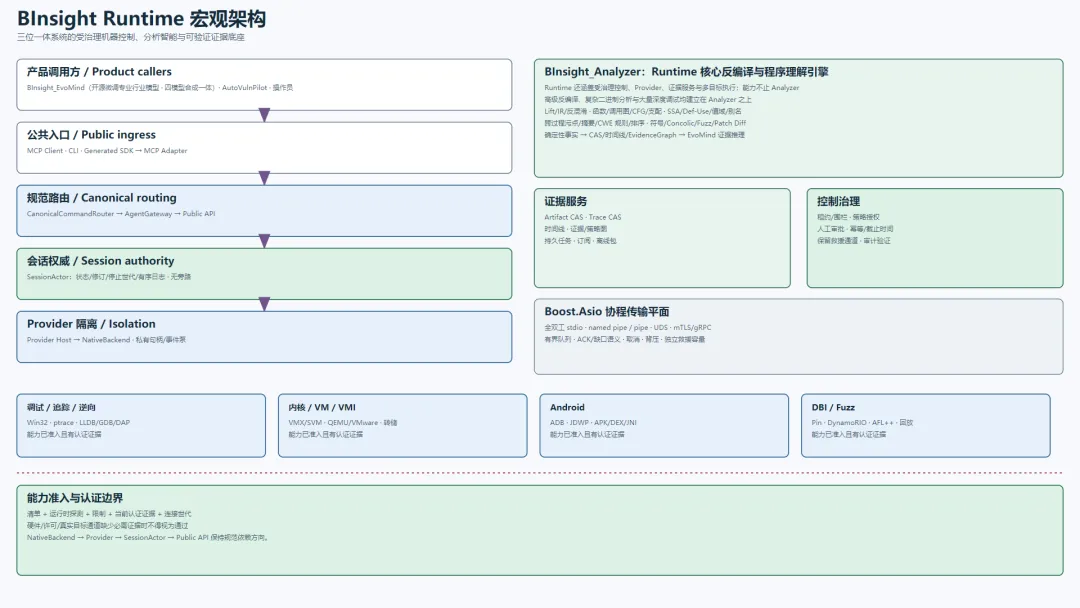Select the heading "会话权威 / Session authority"
The image size is (1080, 608).
click(x=101, y=261)
